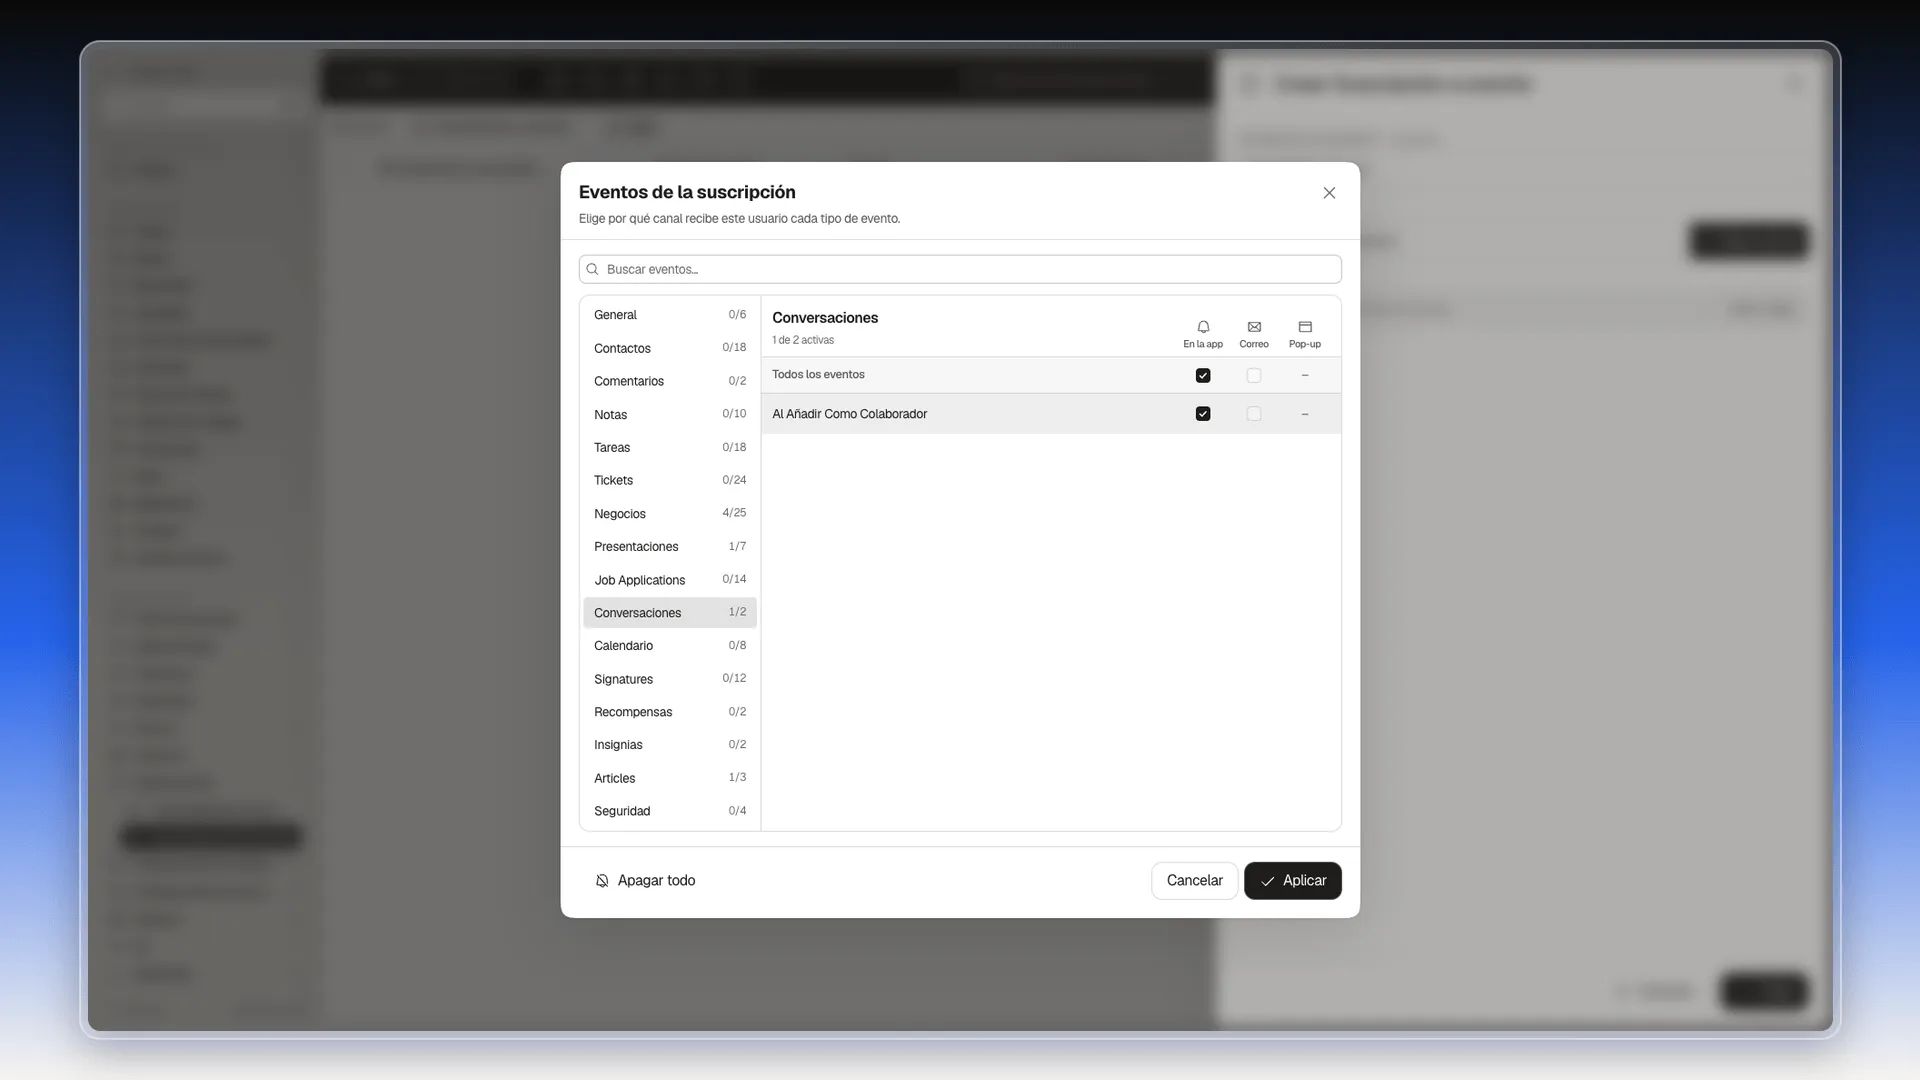
Task: Uncheck En la app for Todos los eventos
Action: [1203, 375]
